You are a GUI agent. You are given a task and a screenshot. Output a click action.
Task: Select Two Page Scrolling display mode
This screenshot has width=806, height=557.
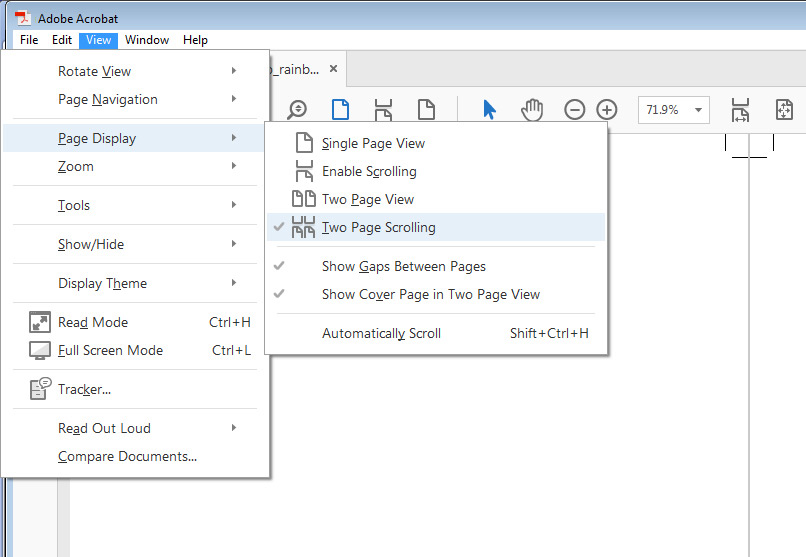click(378, 228)
